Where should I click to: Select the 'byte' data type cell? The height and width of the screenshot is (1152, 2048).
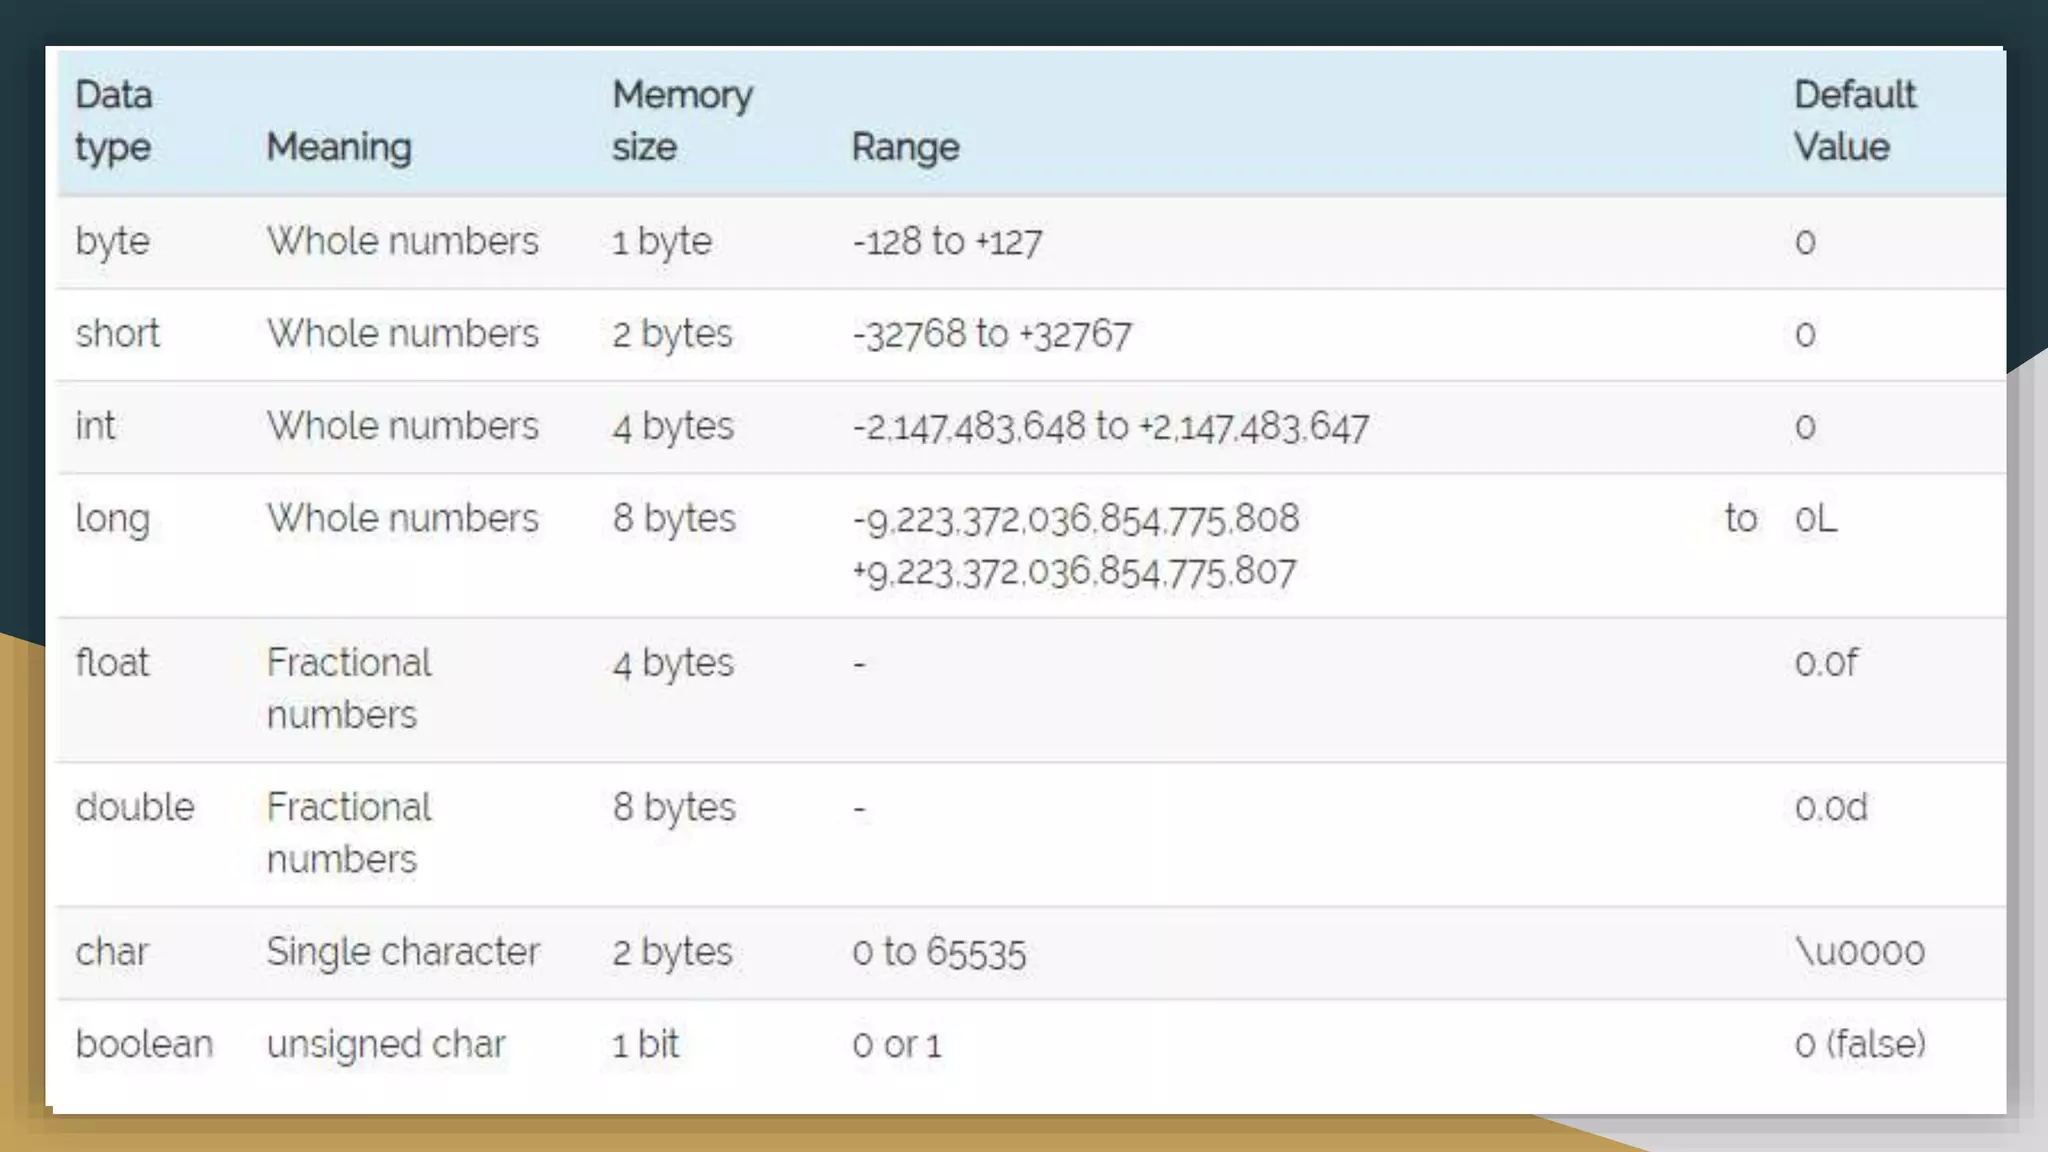click(112, 242)
